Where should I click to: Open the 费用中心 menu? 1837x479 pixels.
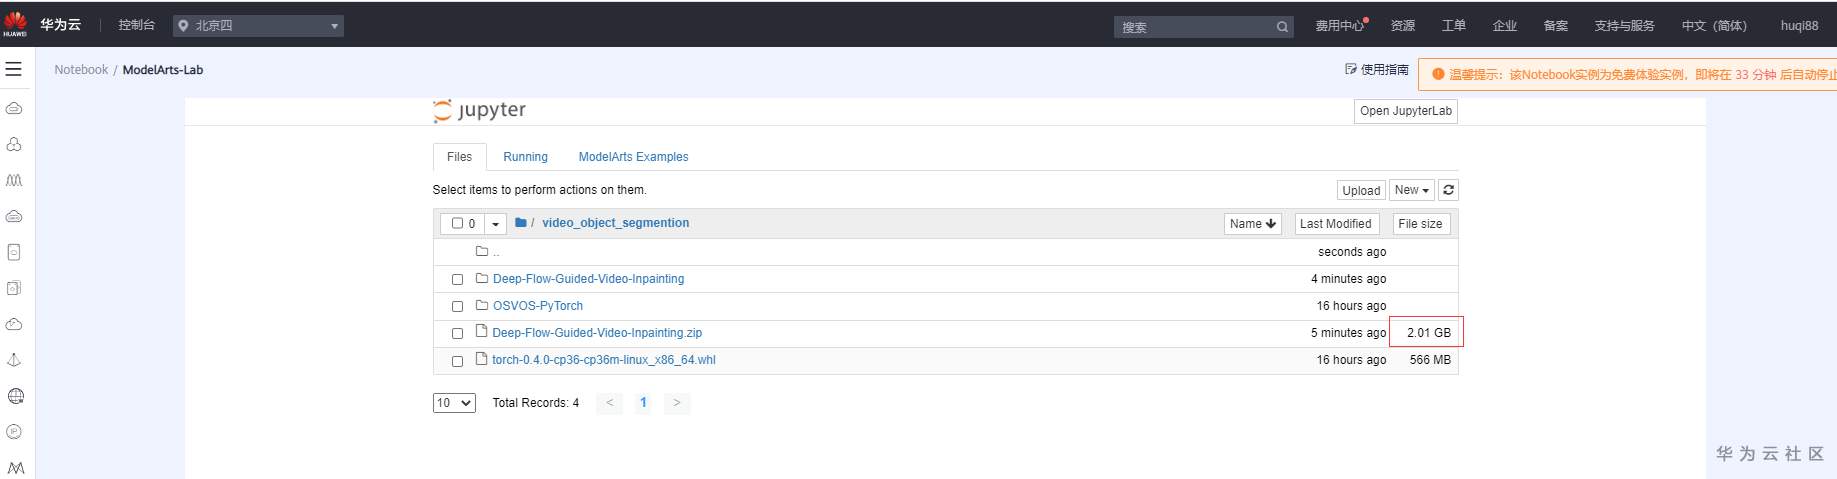1341,26
